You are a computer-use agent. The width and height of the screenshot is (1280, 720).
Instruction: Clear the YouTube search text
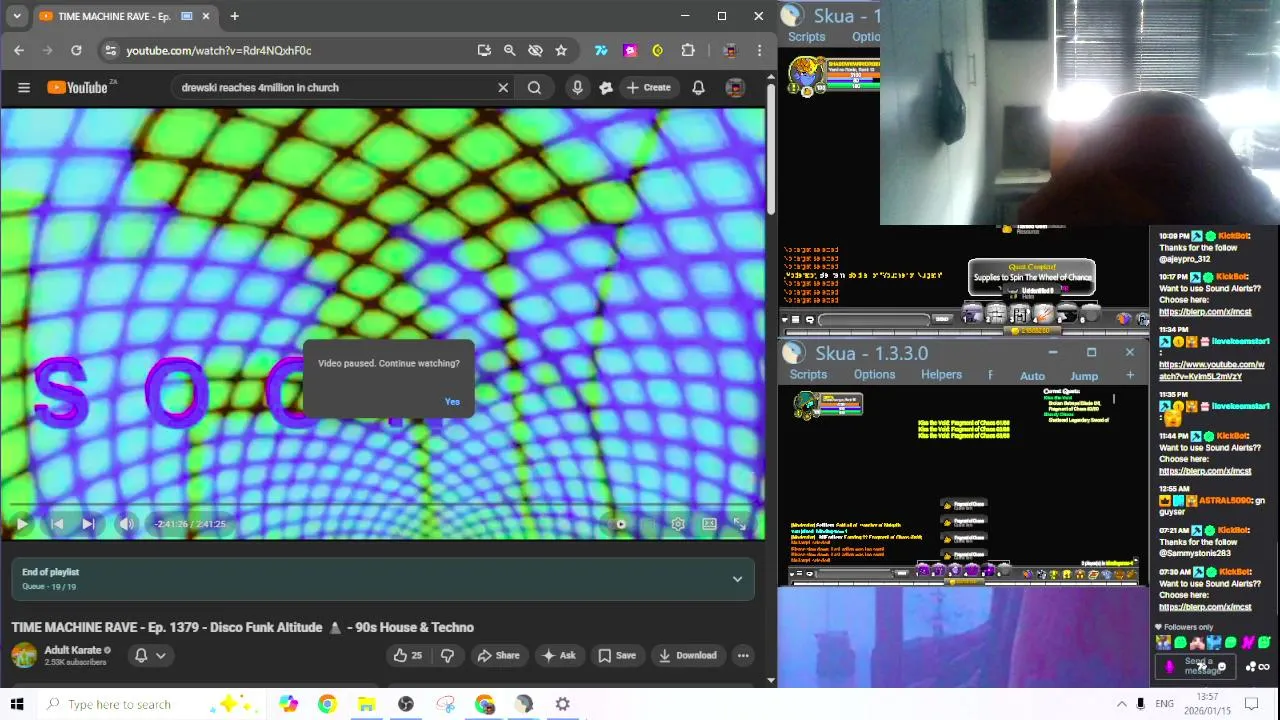coord(503,88)
